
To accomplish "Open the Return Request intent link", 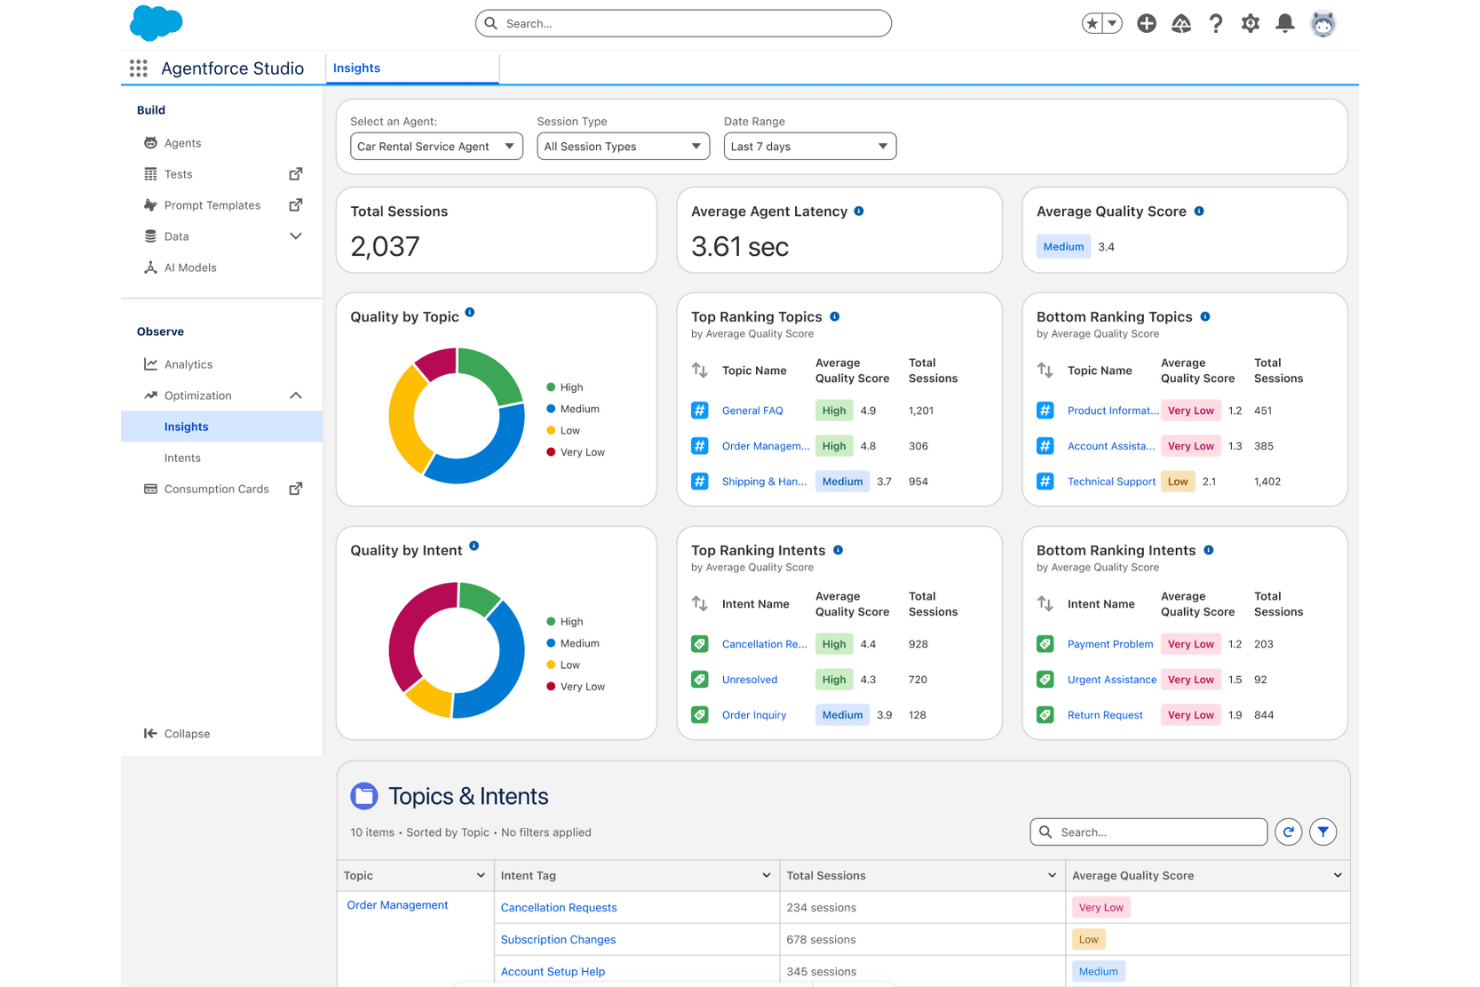I will coord(1105,715).
